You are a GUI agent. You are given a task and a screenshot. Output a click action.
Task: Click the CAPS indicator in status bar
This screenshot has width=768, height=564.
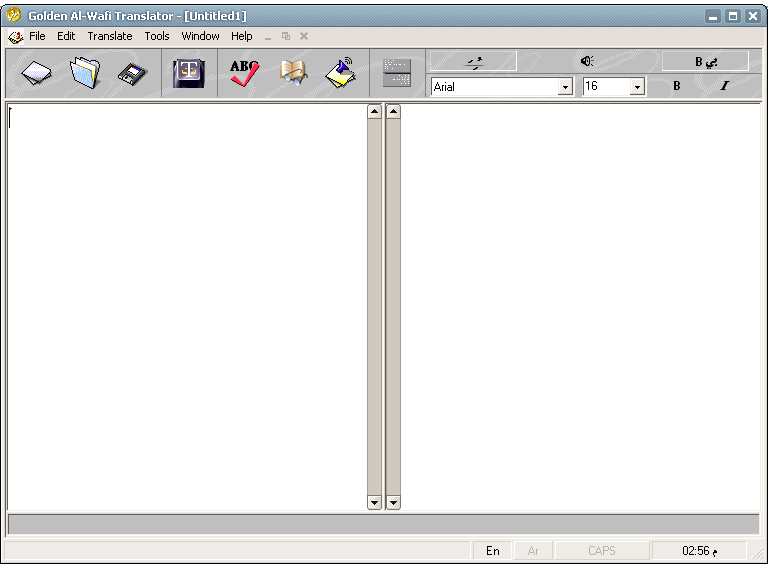(602, 551)
